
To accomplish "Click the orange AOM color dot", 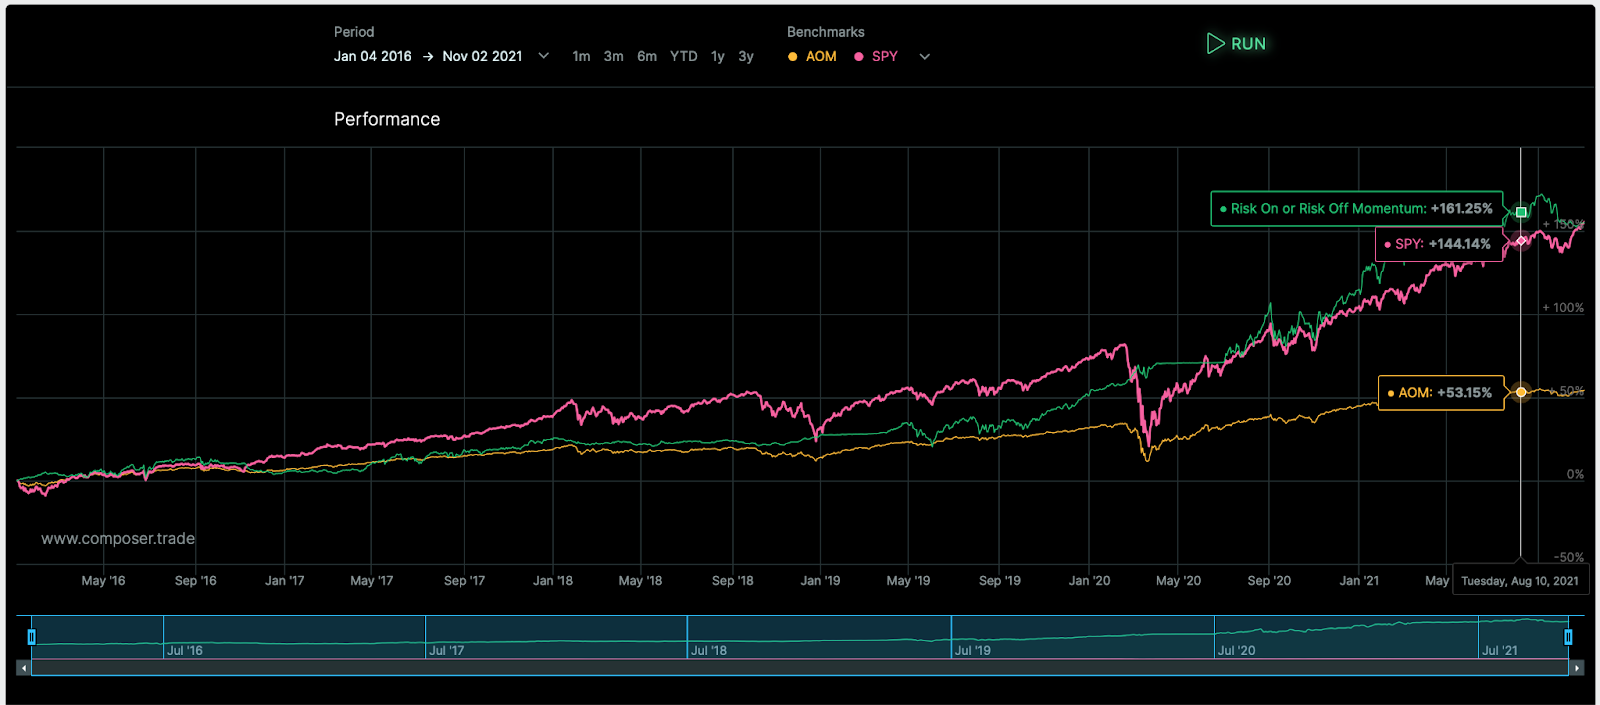I will coord(793,57).
